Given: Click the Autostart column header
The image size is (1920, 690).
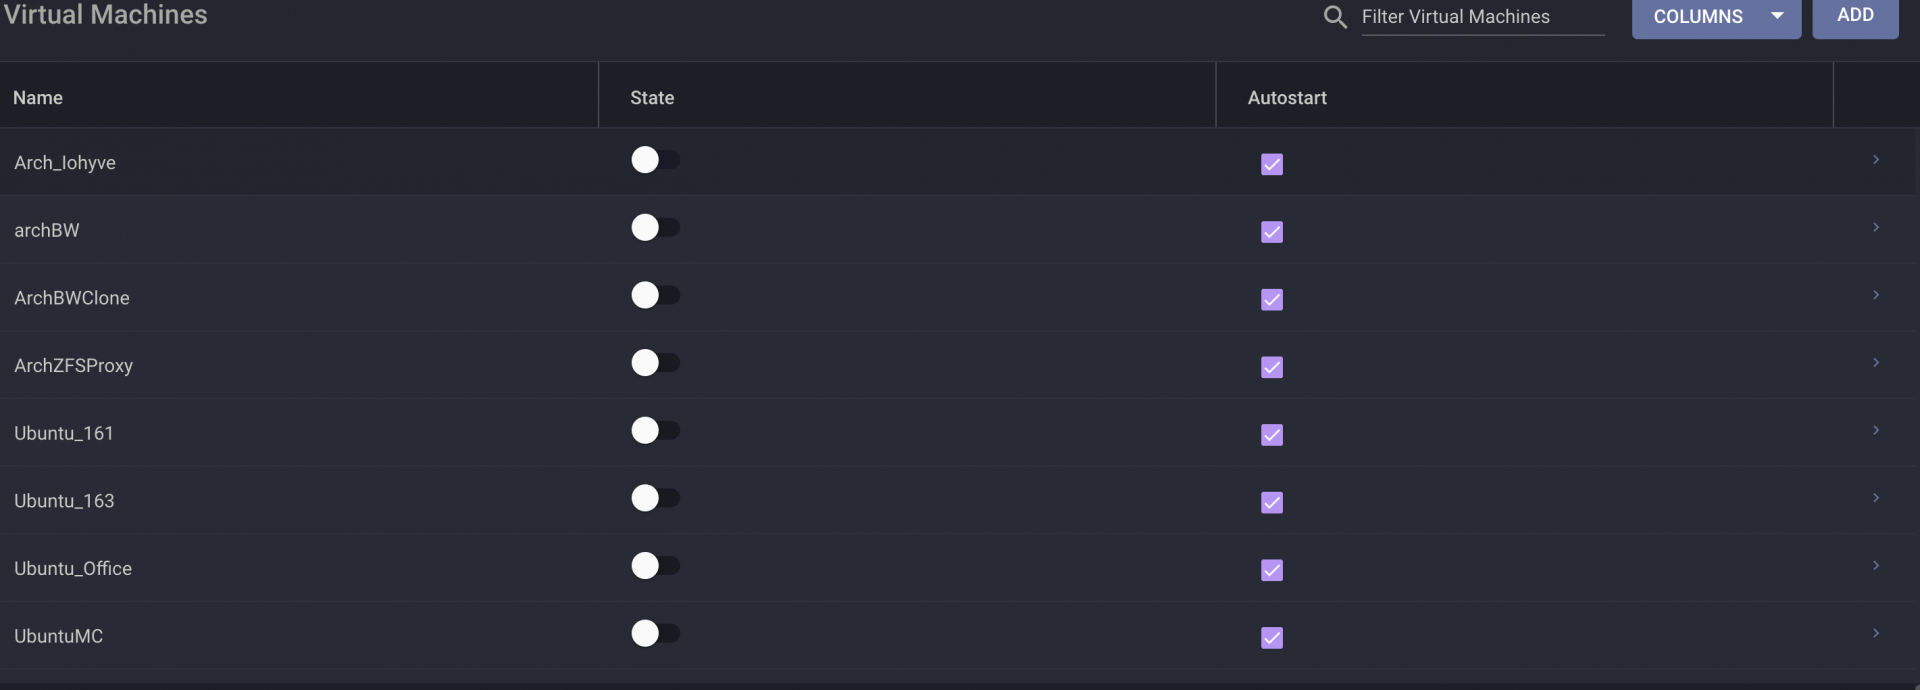Looking at the screenshot, I should tap(1287, 98).
